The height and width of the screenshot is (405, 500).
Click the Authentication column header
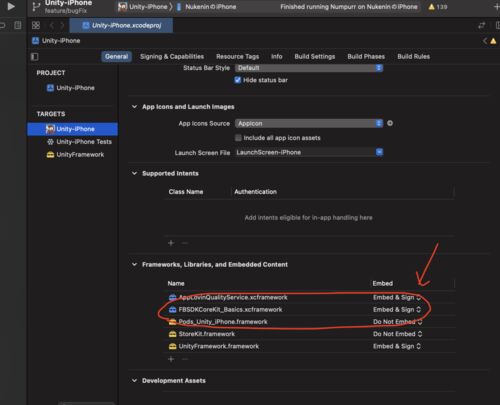click(x=255, y=192)
